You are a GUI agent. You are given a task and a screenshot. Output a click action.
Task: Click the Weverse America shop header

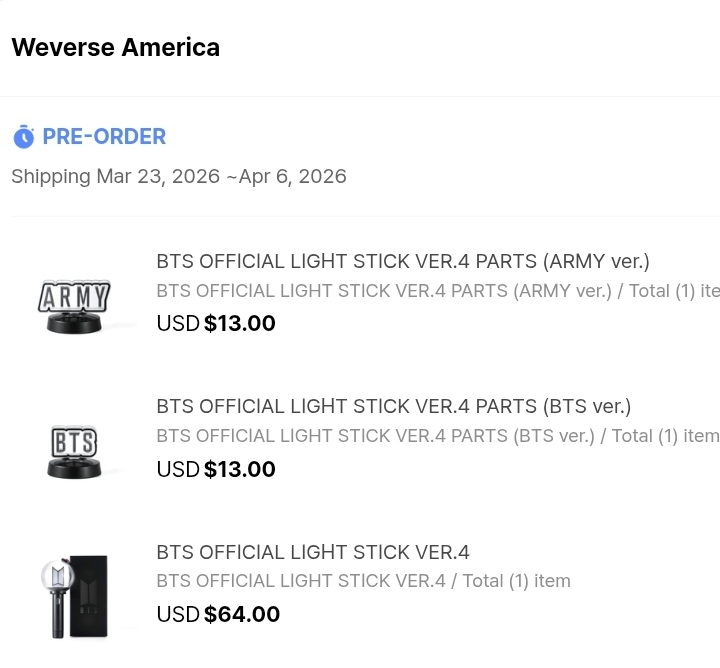115,47
